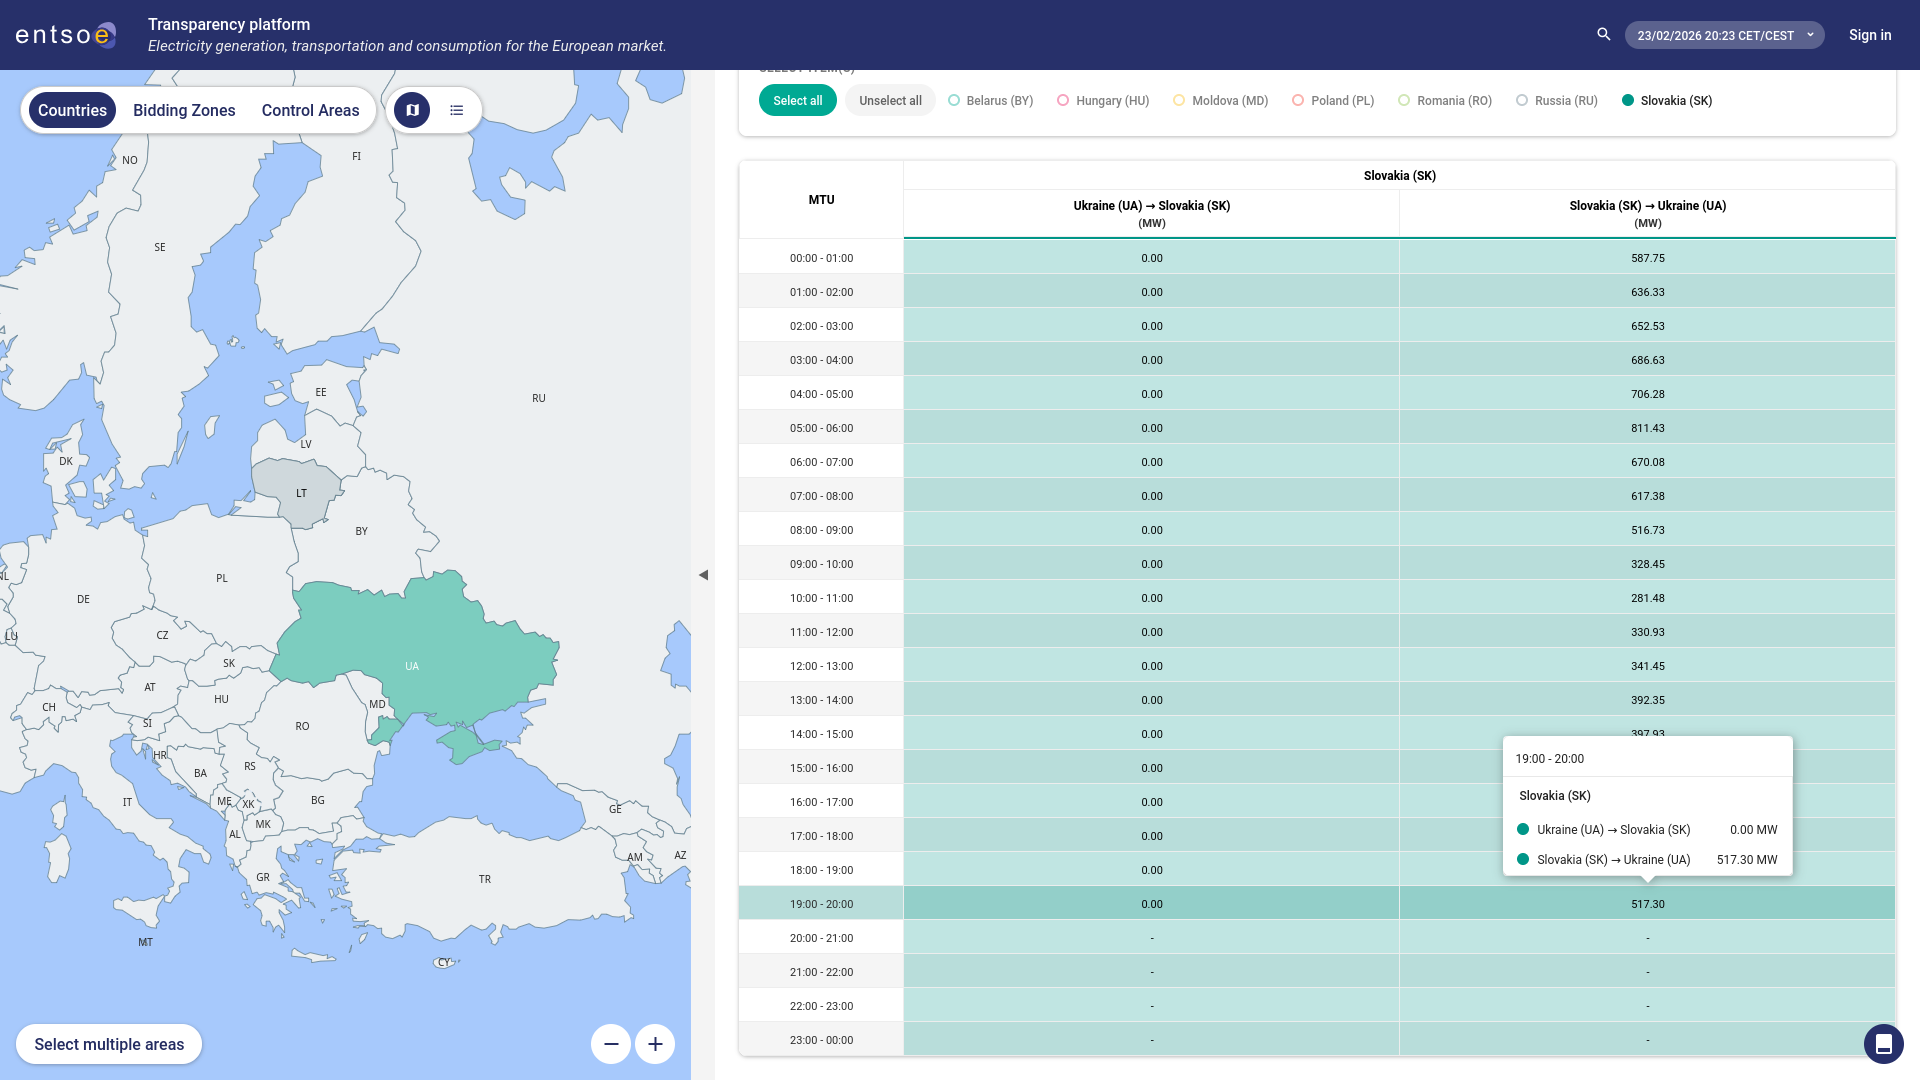Open the Control Areas tab

coord(310,110)
